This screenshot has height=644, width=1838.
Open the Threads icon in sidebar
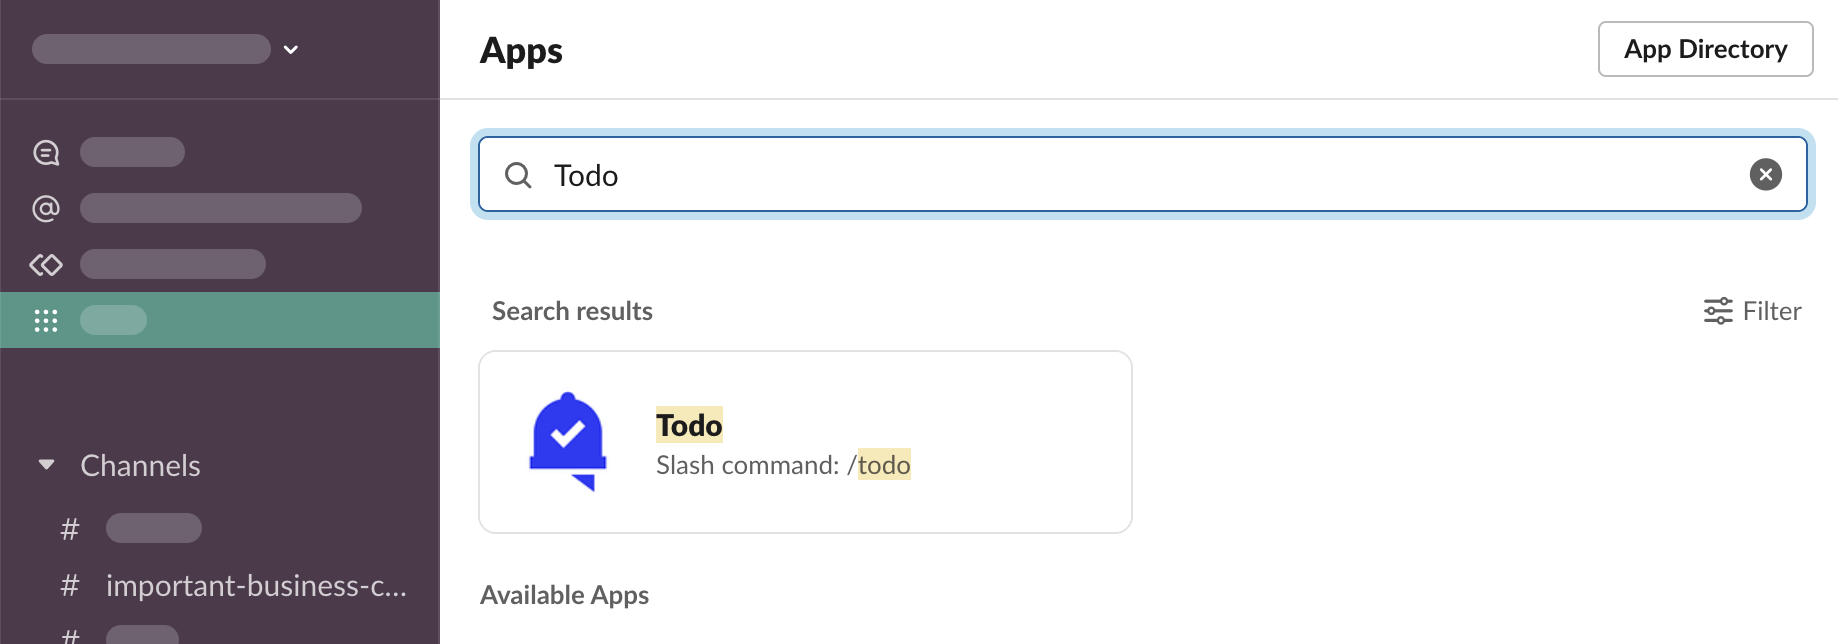pos(46,153)
